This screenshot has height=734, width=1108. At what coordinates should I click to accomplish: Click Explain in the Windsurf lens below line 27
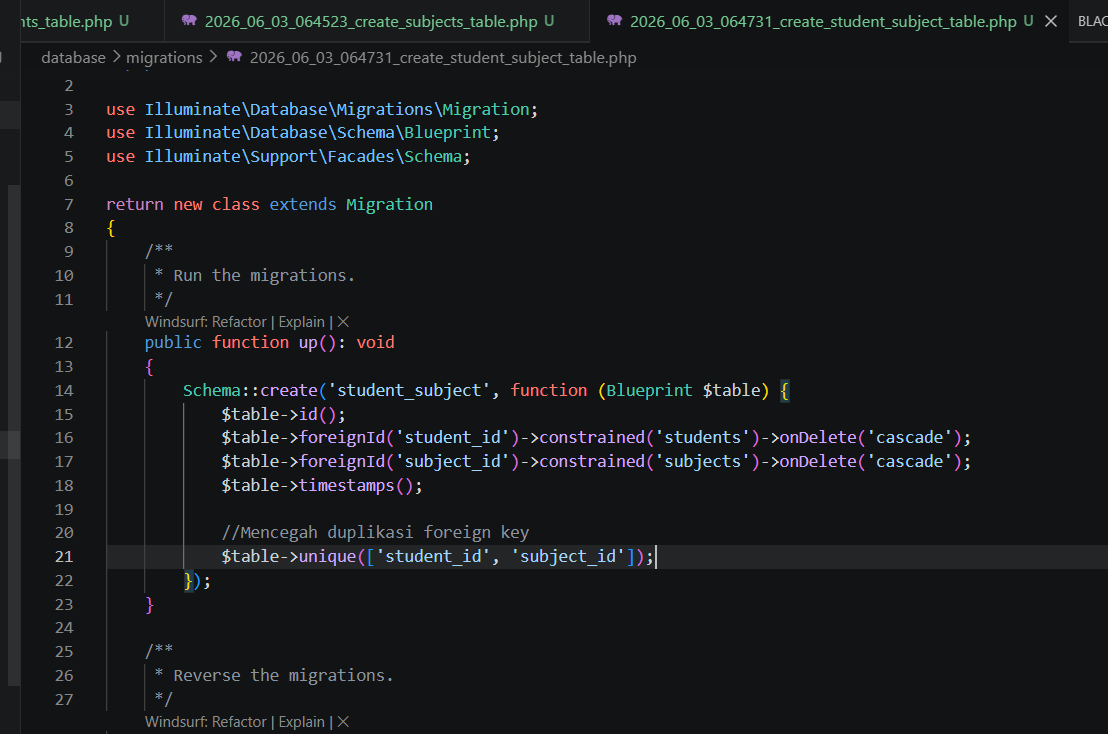(301, 722)
